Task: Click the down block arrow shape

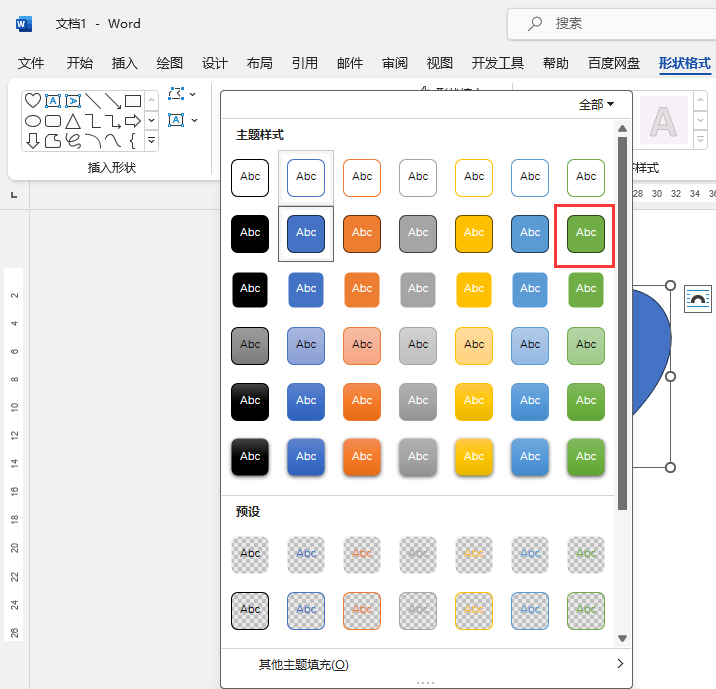Action: 32,141
